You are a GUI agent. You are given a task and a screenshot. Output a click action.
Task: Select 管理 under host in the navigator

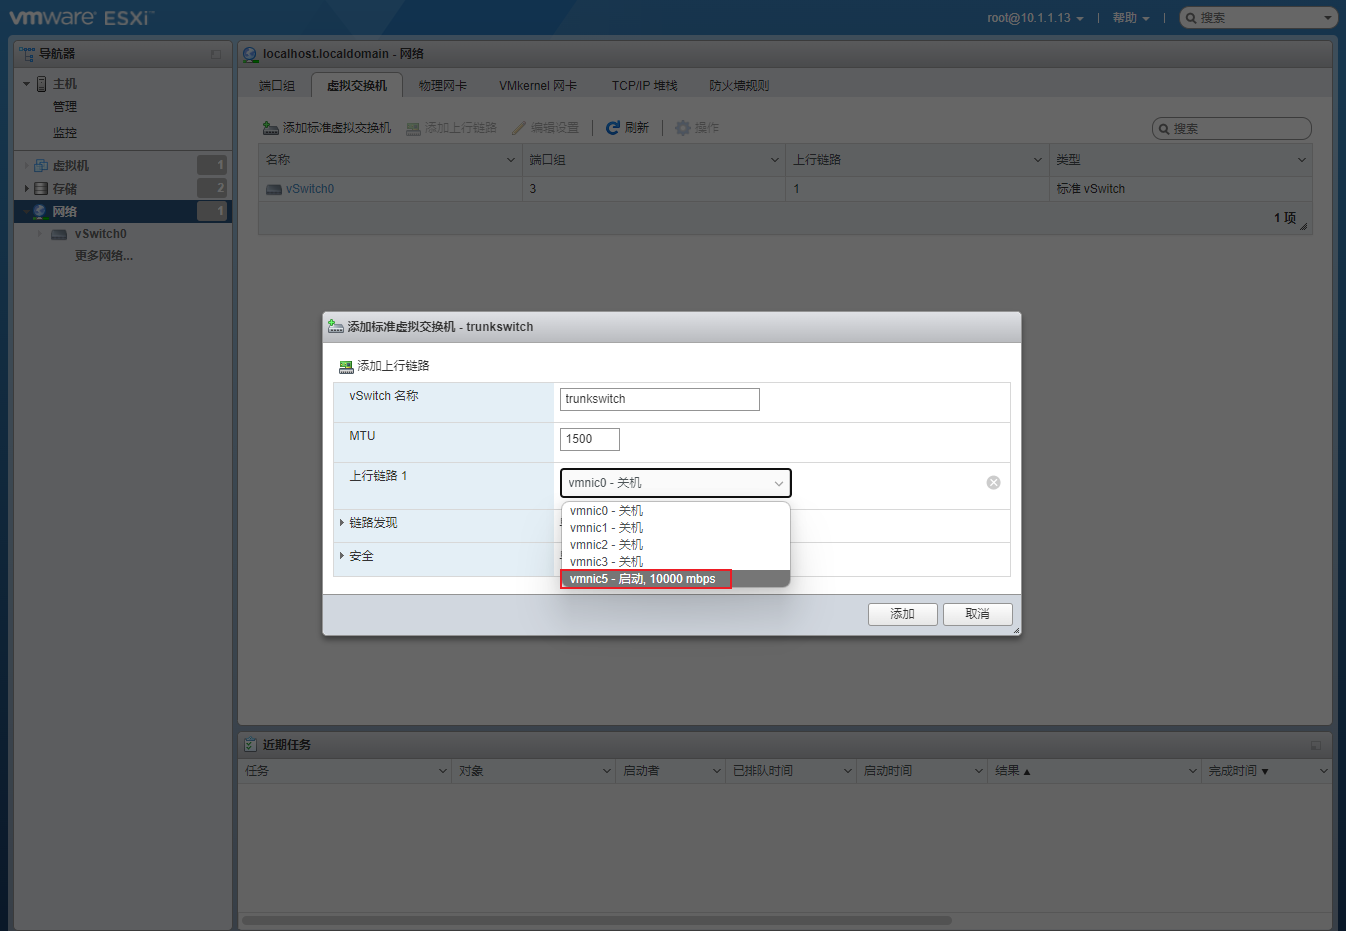(x=65, y=107)
